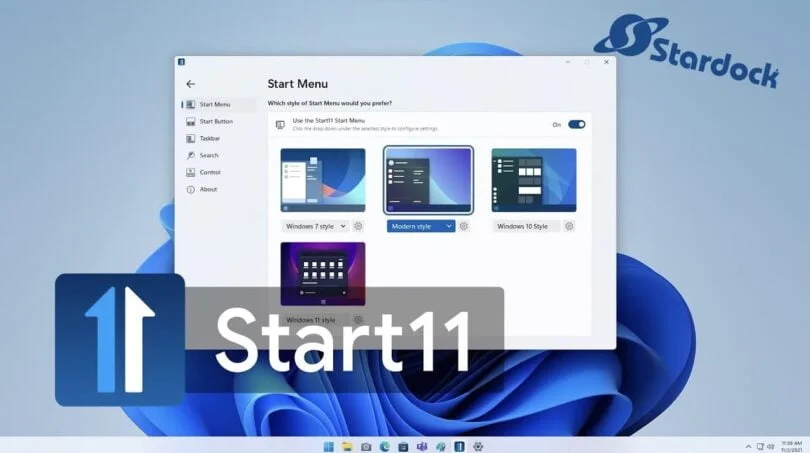Click the Taskbar sidebar icon
This screenshot has width=810, height=453.
191,138
